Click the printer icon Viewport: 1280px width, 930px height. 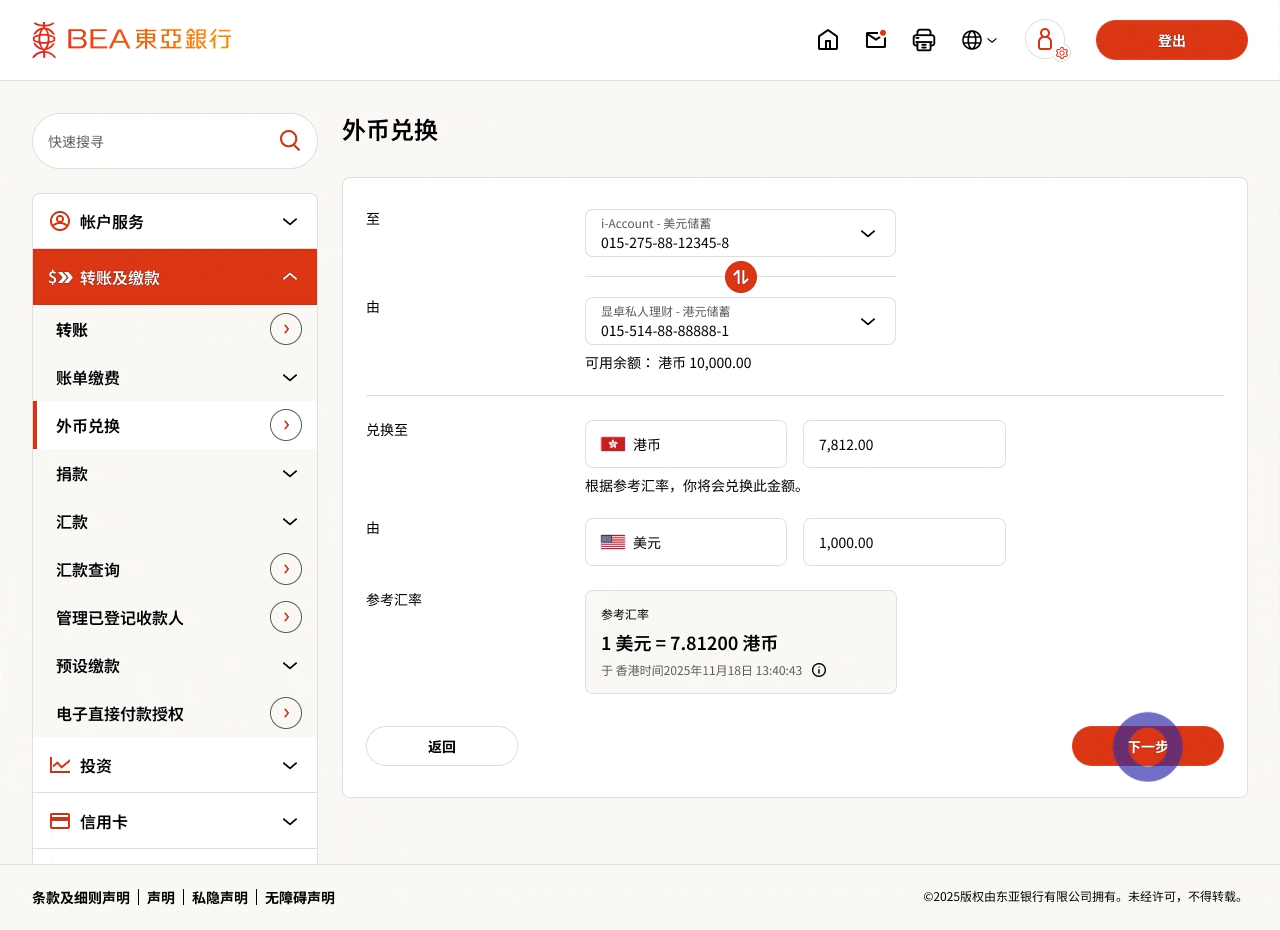click(924, 40)
